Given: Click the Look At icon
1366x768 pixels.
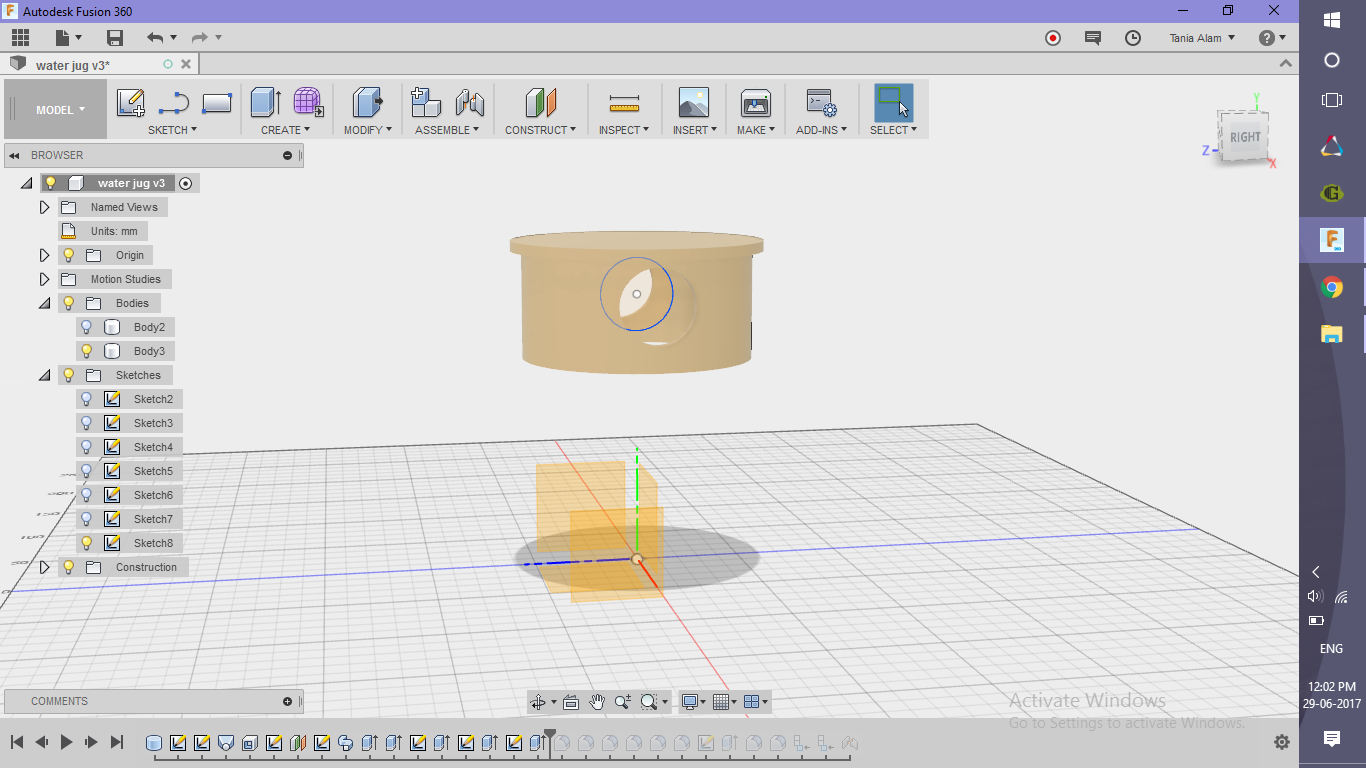Looking at the screenshot, I should 571,702.
